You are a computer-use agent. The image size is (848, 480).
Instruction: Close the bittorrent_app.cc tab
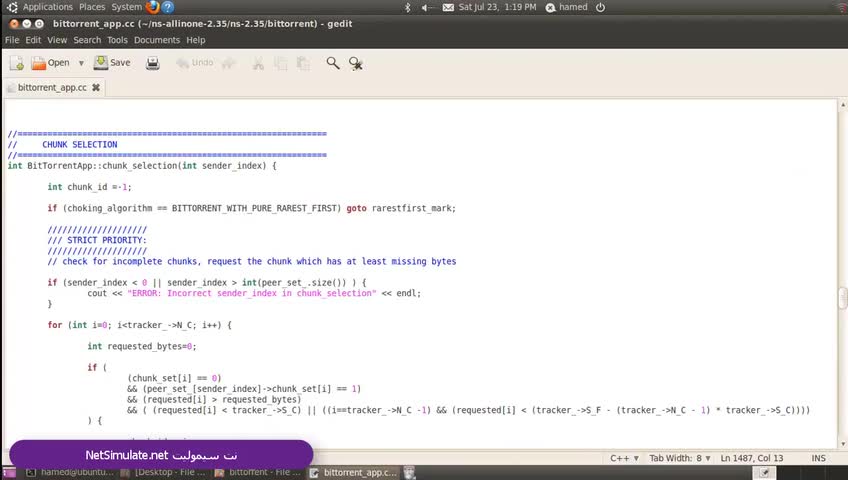(x=96, y=87)
